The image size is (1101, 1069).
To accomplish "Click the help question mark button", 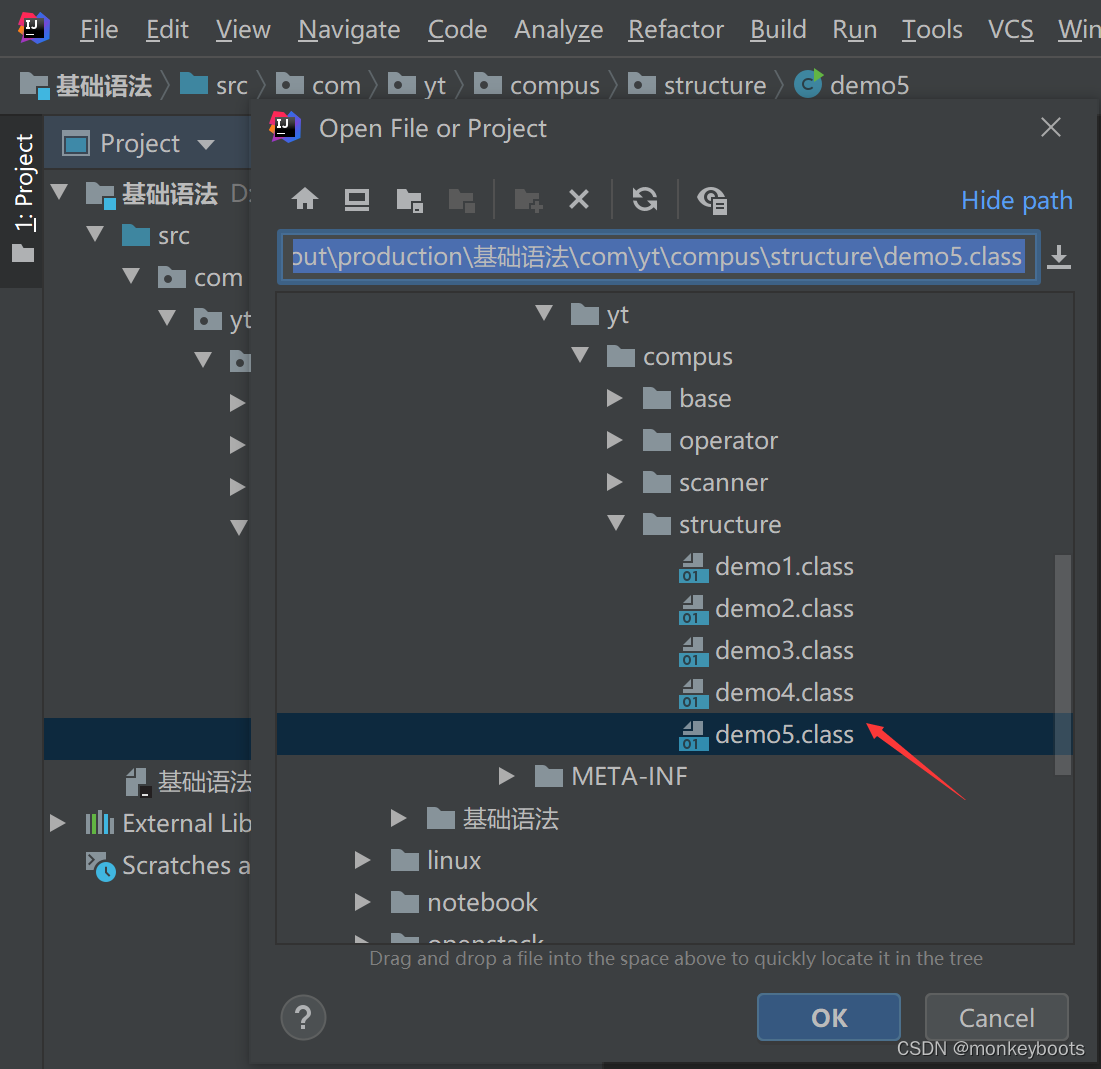I will point(303,1017).
